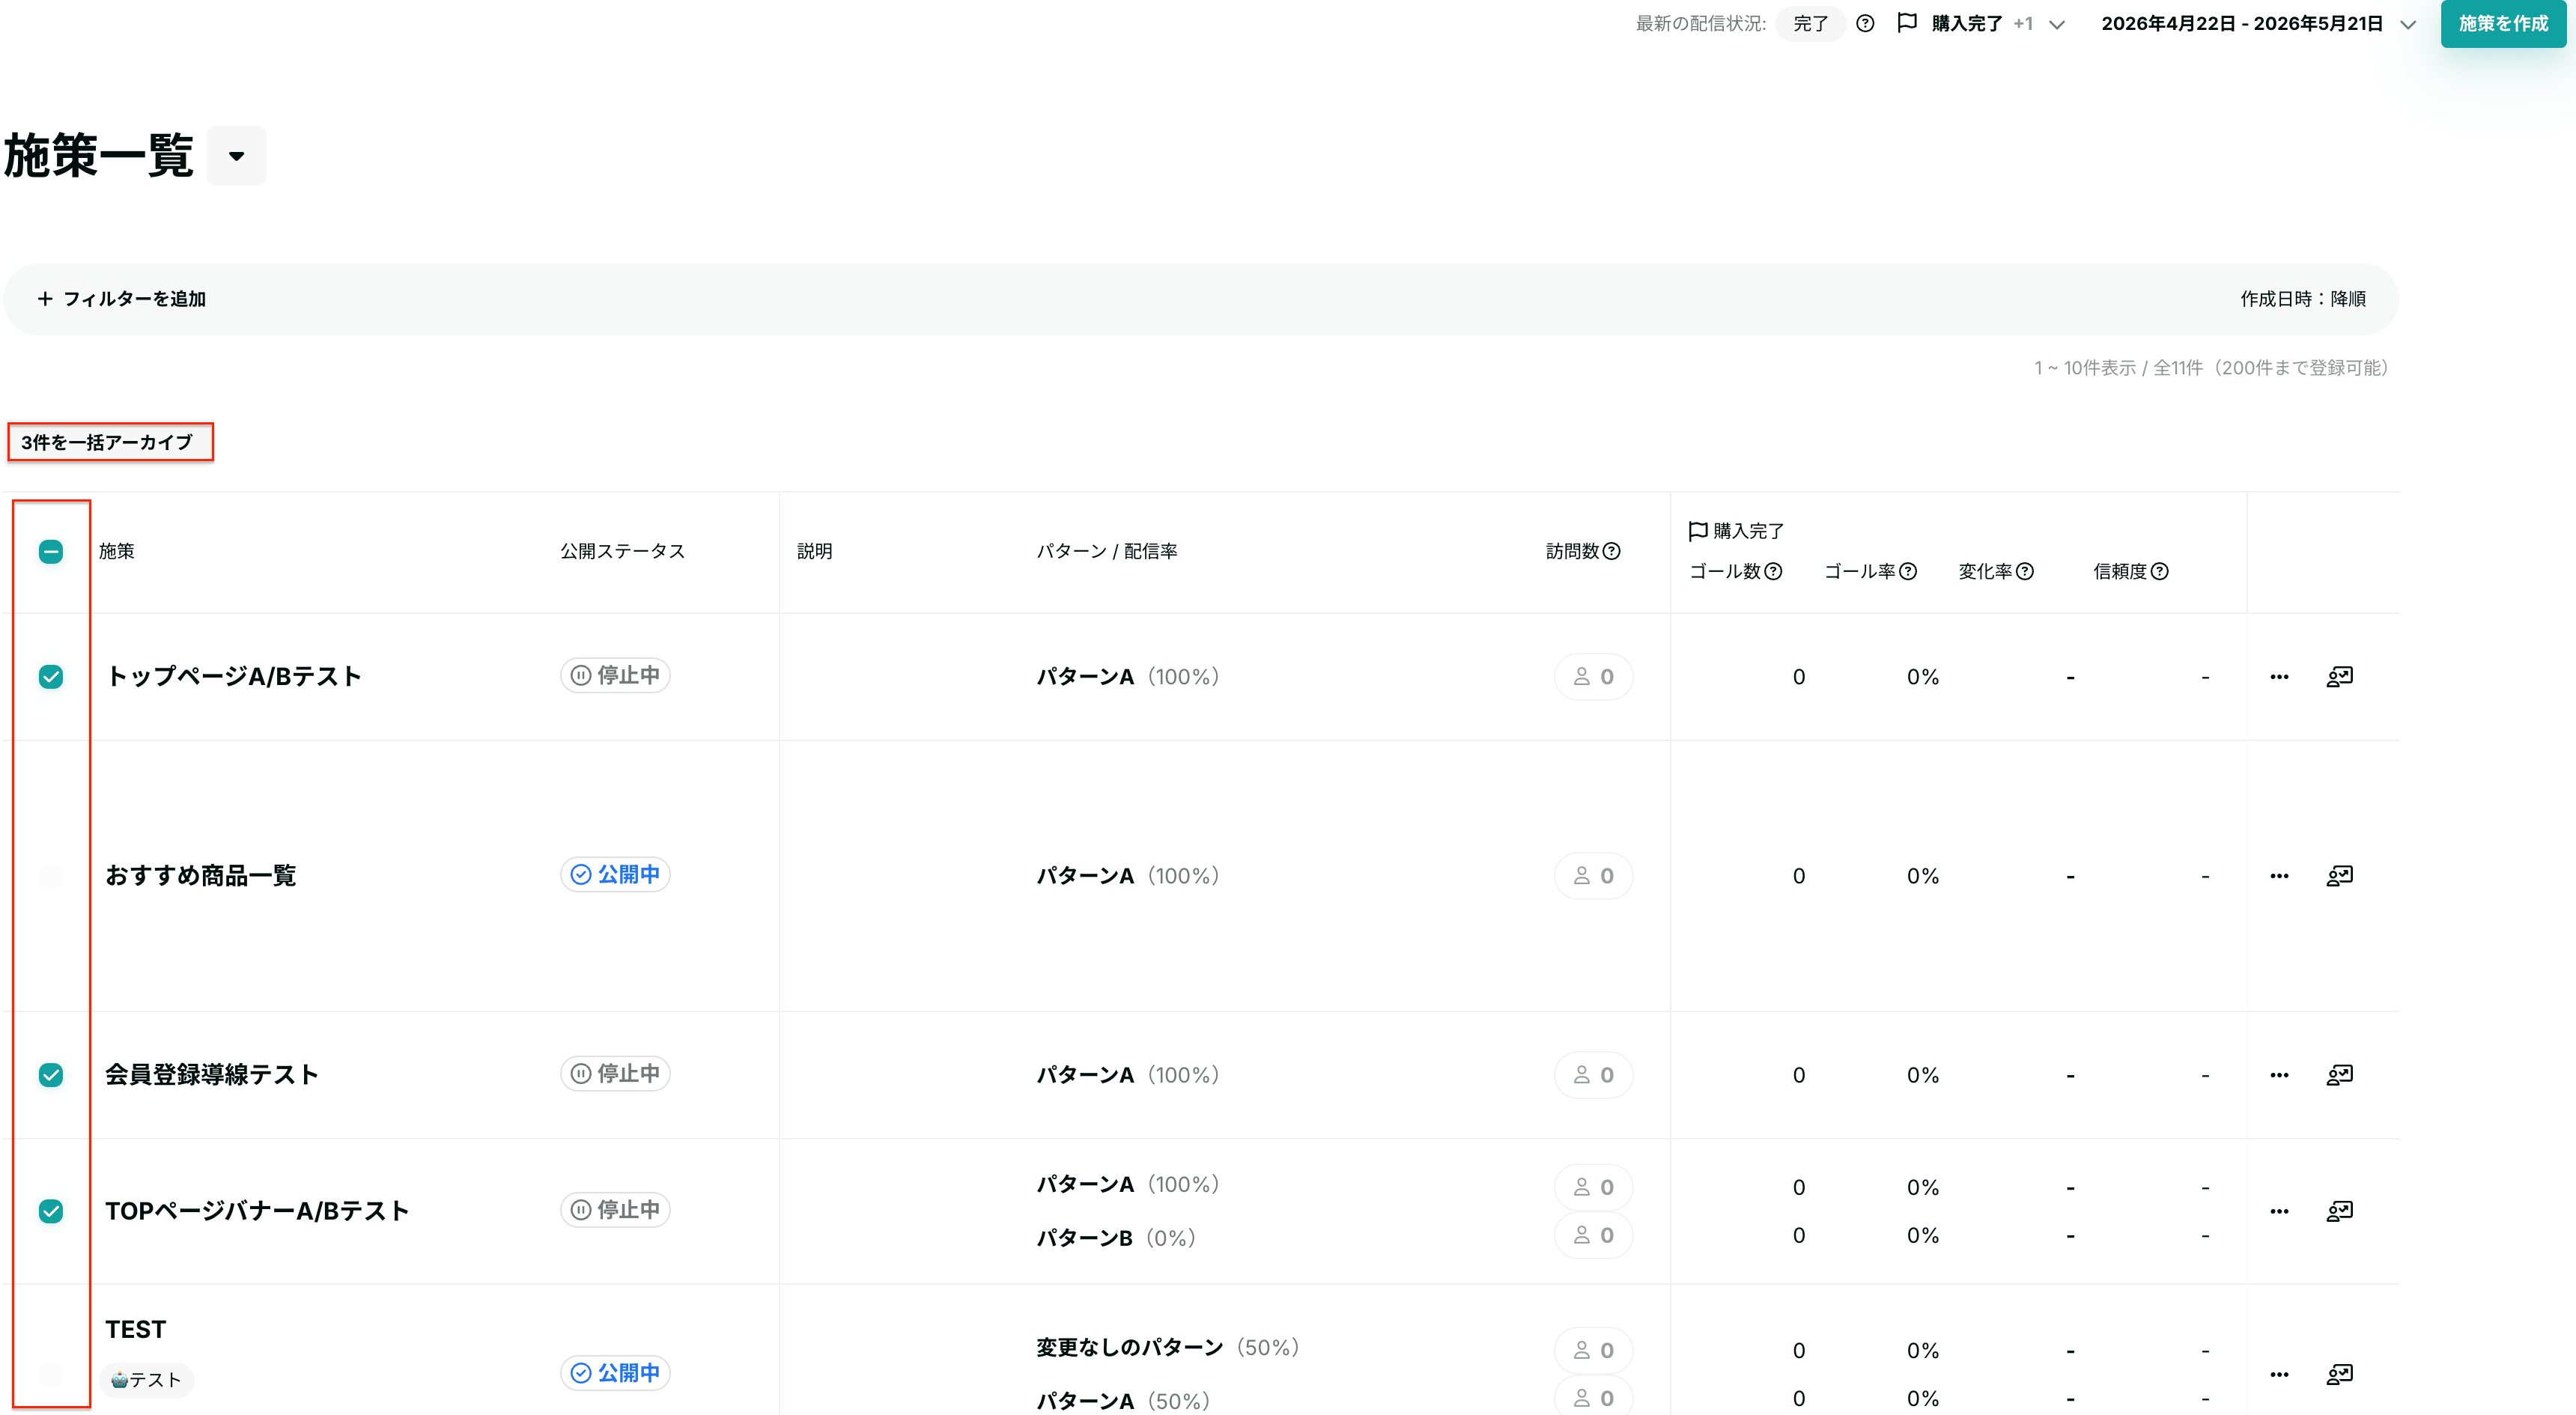
Task: Open the トップページA/Bテスト campaign
Action: [x=234, y=677]
